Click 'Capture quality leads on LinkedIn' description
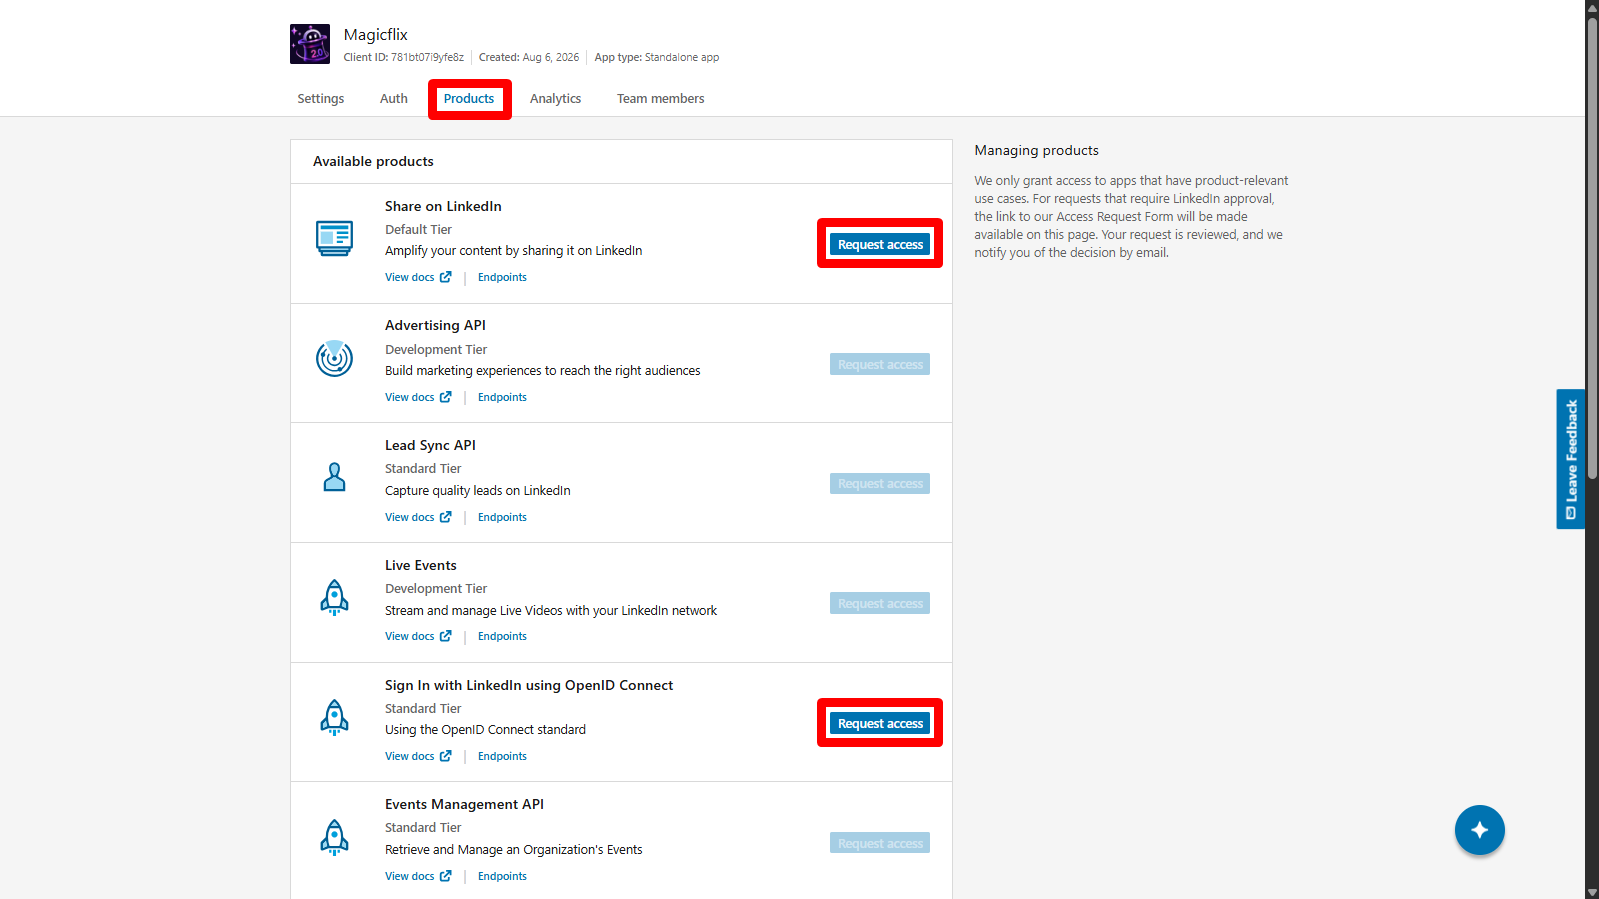This screenshot has height=899, width=1599. point(478,491)
